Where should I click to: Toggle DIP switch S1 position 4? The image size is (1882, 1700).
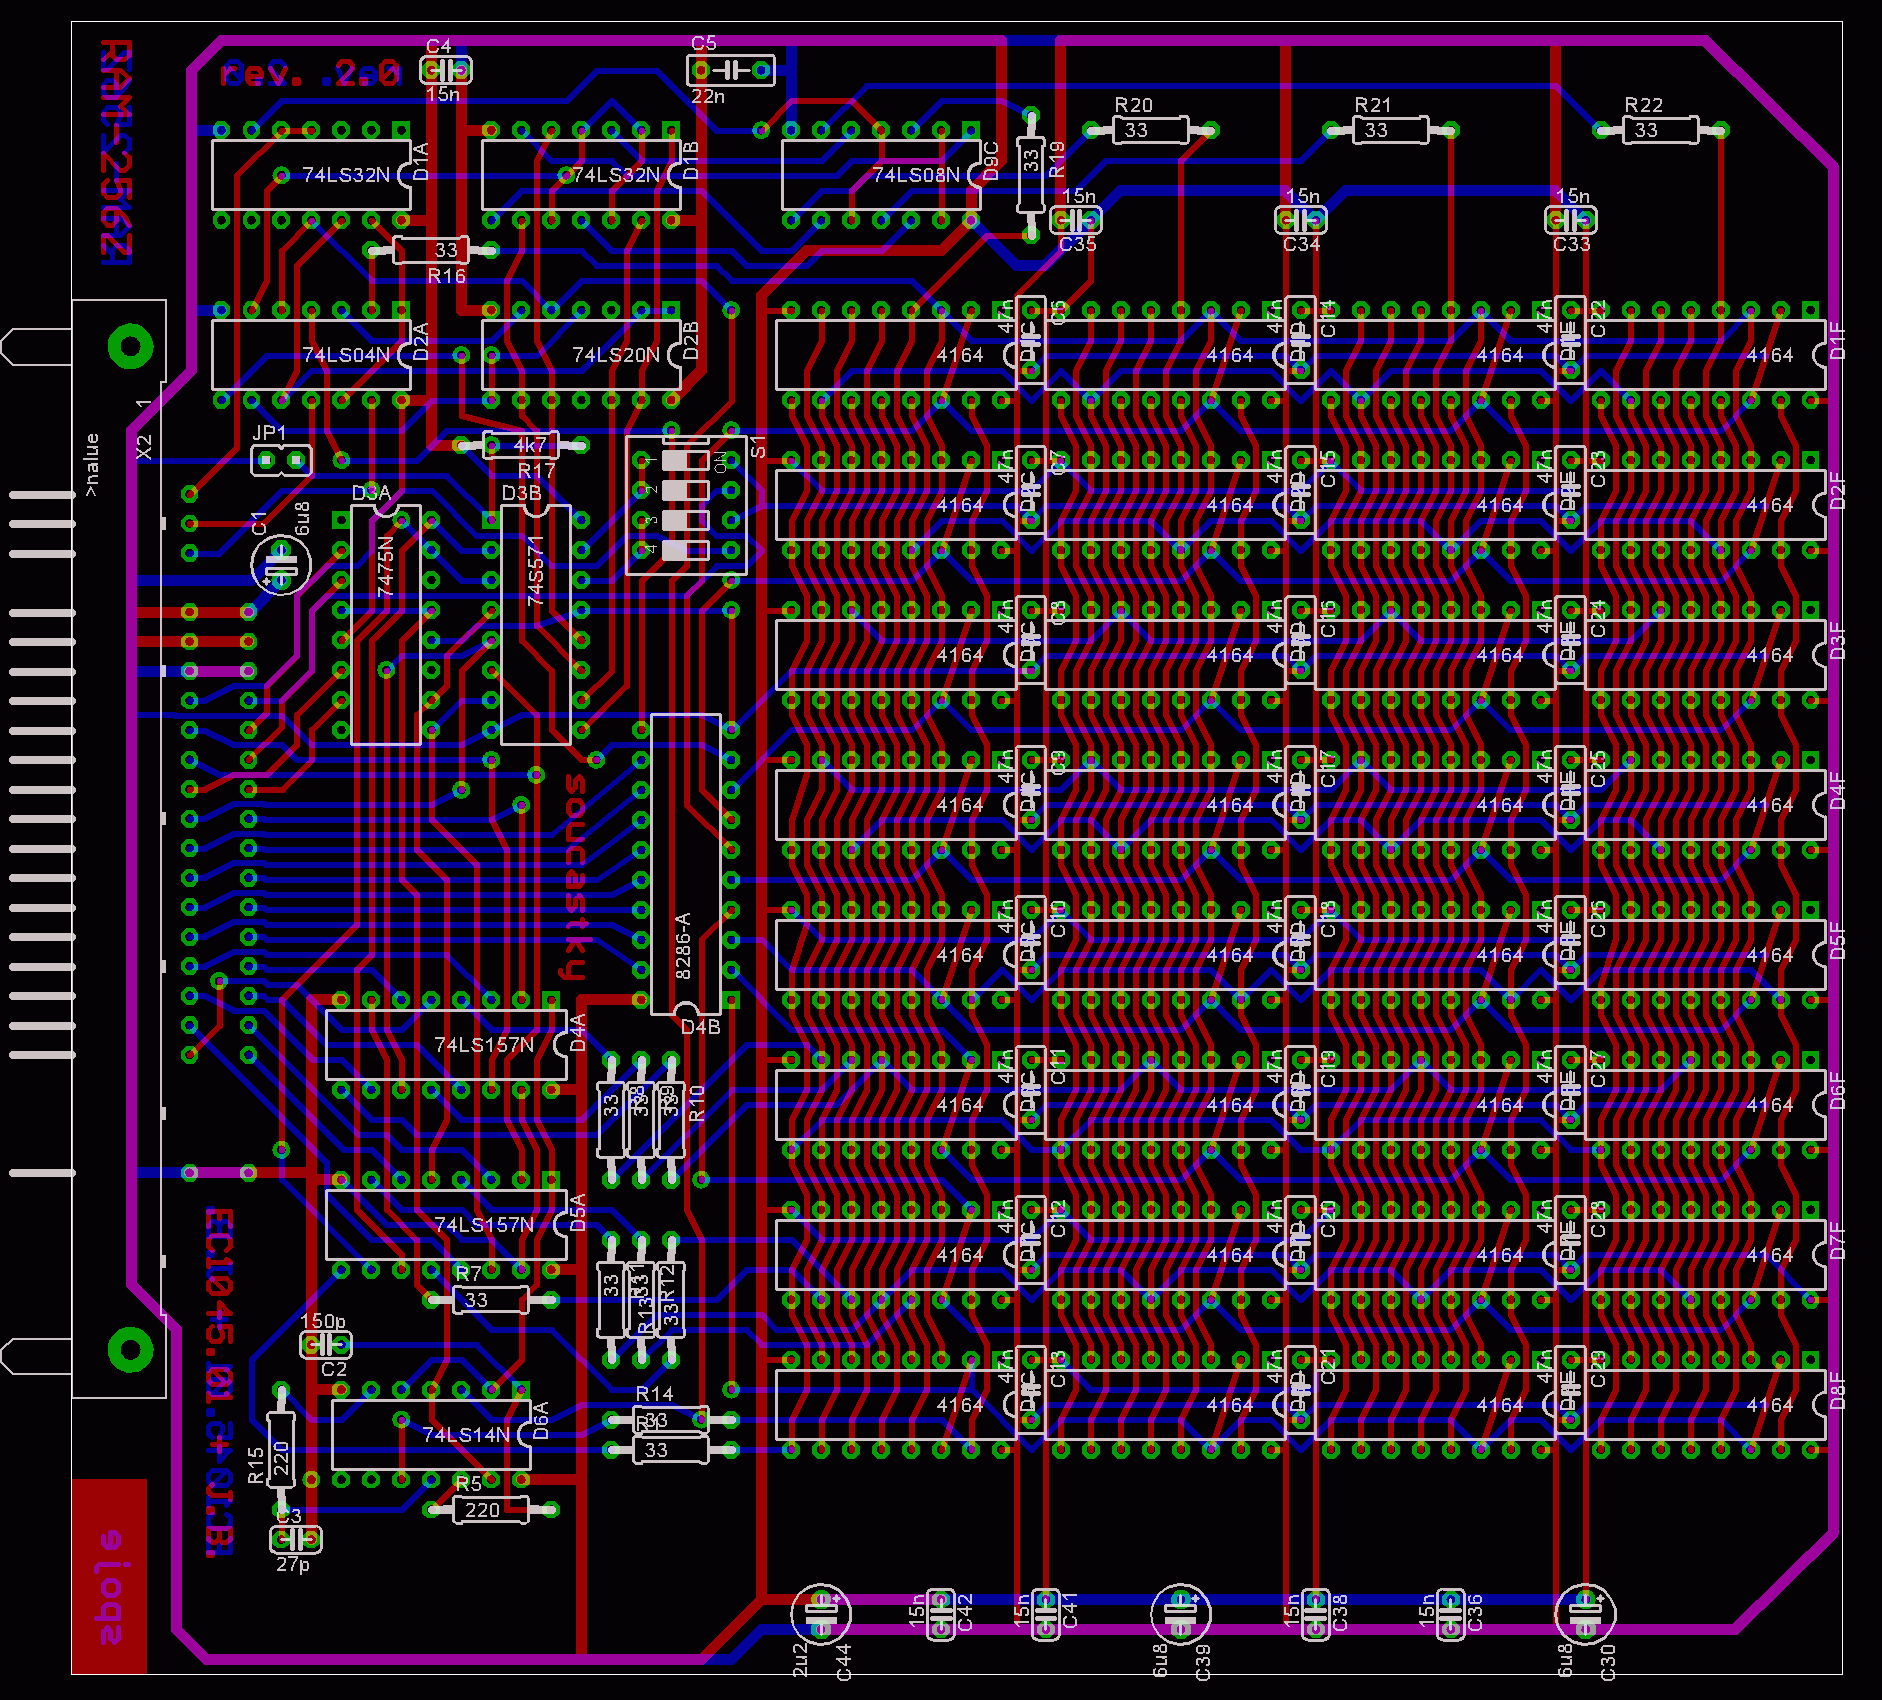point(685,550)
